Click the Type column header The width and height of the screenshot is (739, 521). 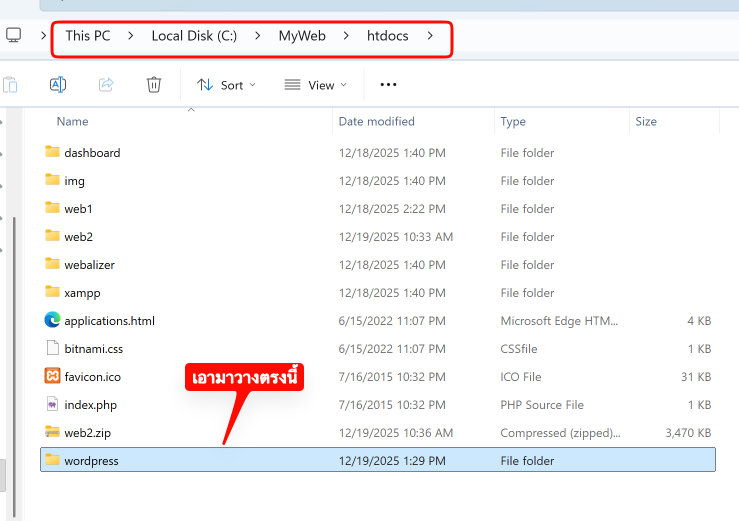coord(513,121)
